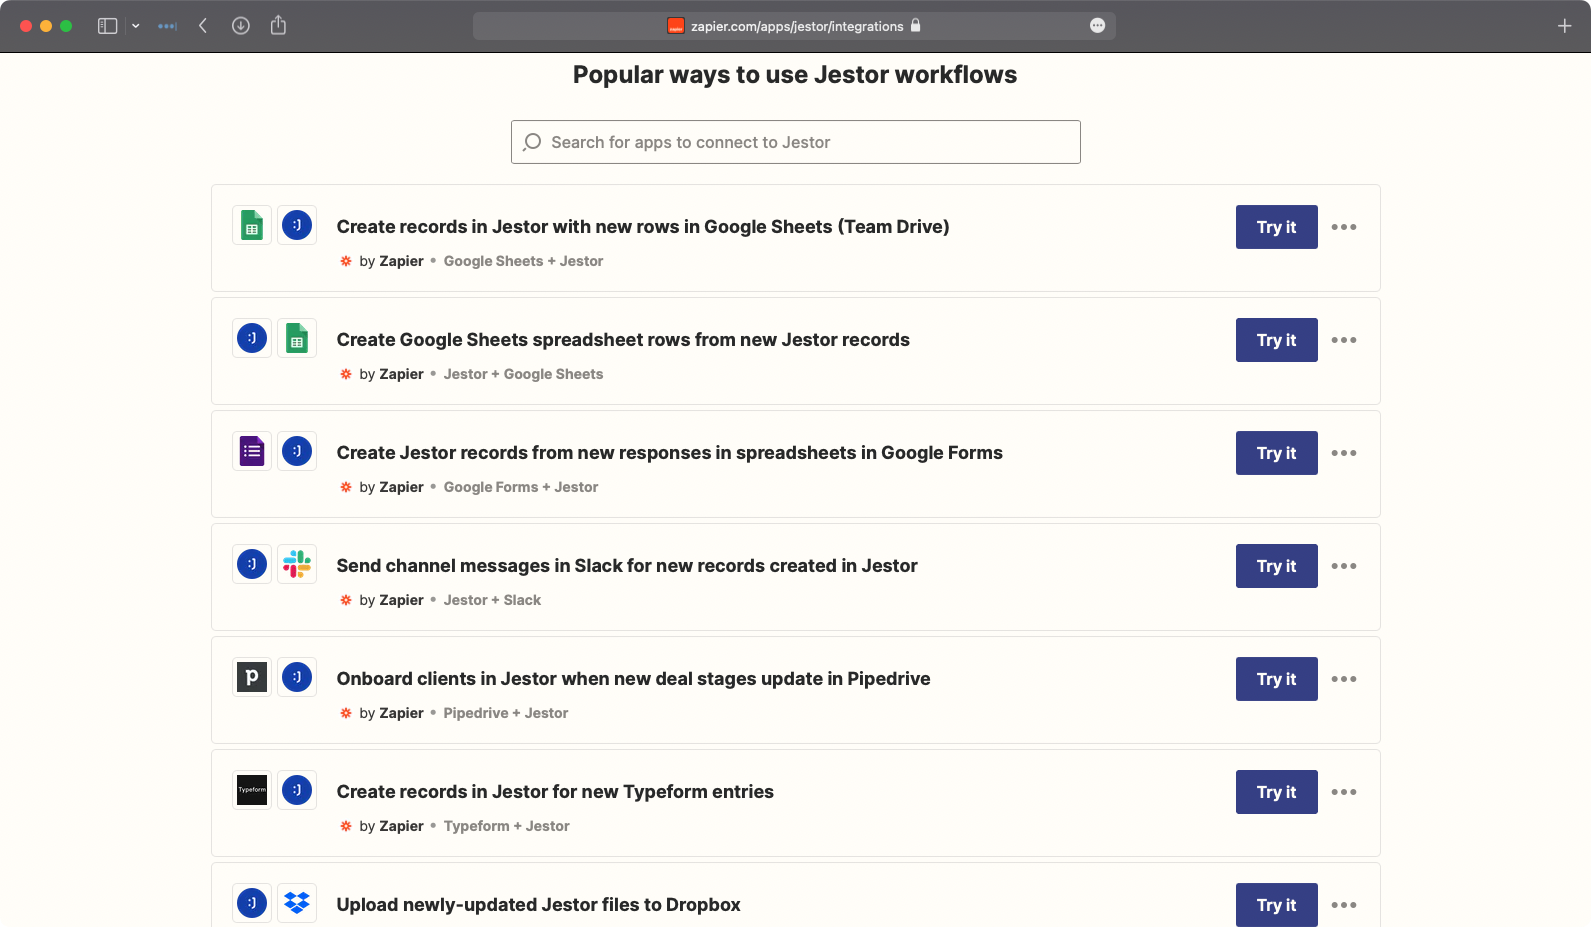
Task: Click the Jestor icon in Team Drive workflow
Action: coord(297,225)
